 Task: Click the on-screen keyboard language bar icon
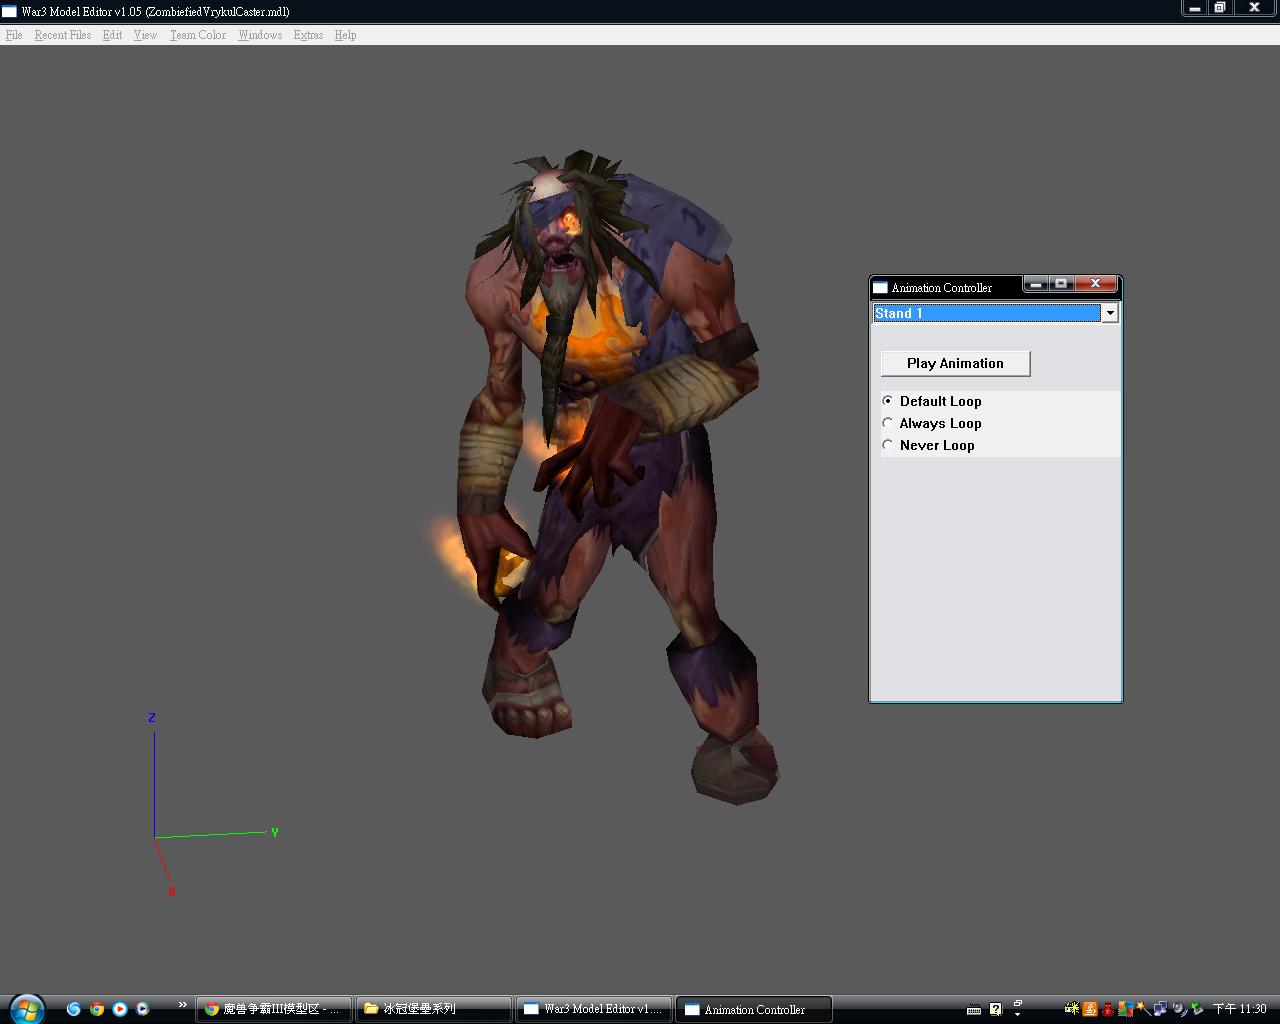[x=974, y=1009]
